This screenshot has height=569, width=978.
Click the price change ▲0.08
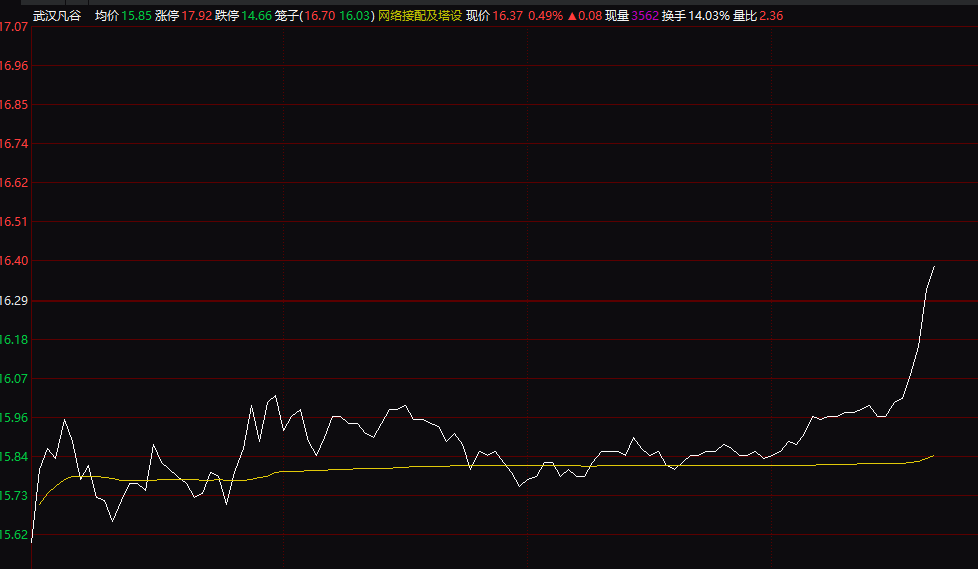pyautogui.click(x=584, y=16)
